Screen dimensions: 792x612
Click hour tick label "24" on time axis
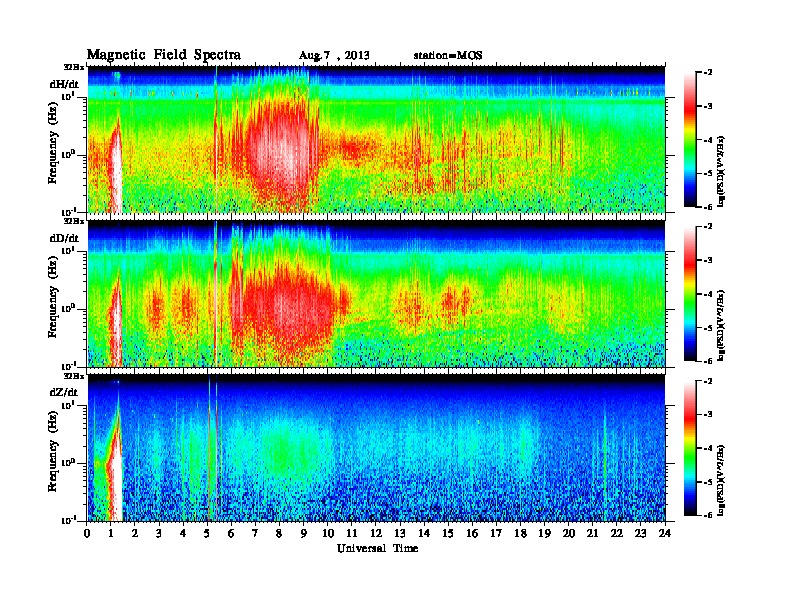[665, 533]
